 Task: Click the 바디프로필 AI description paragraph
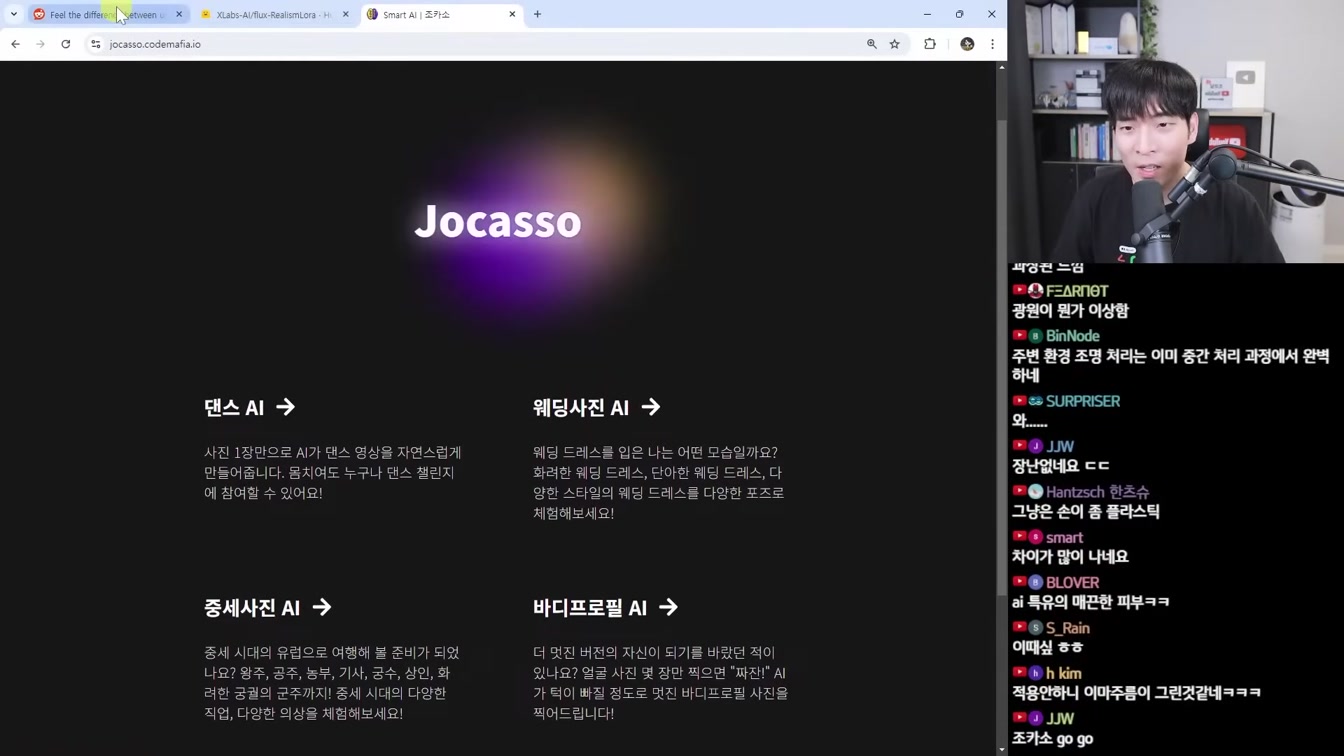[661, 683]
